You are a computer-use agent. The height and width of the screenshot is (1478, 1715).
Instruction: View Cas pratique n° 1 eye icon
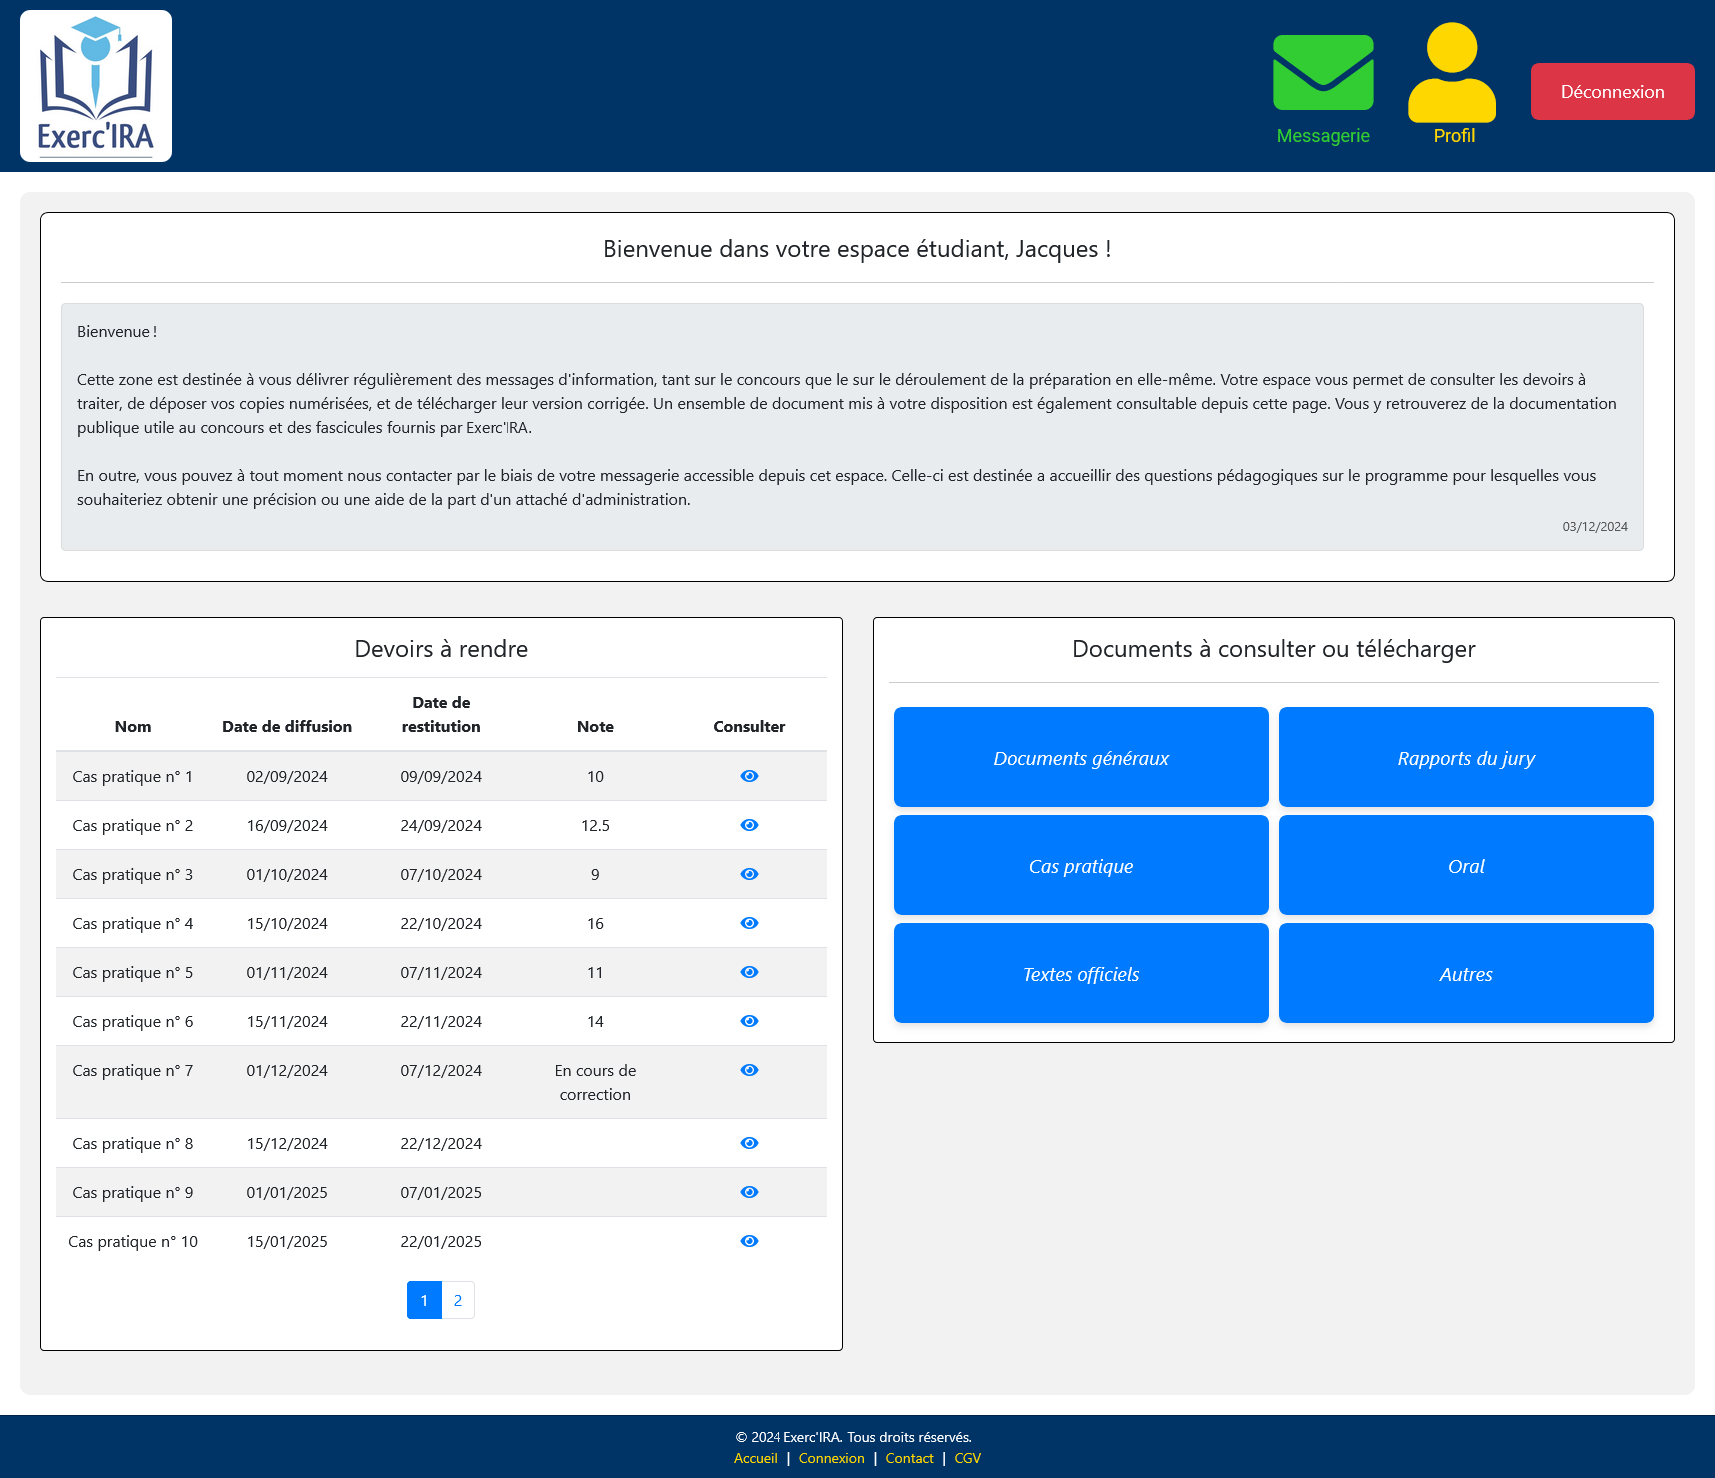coord(749,776)
